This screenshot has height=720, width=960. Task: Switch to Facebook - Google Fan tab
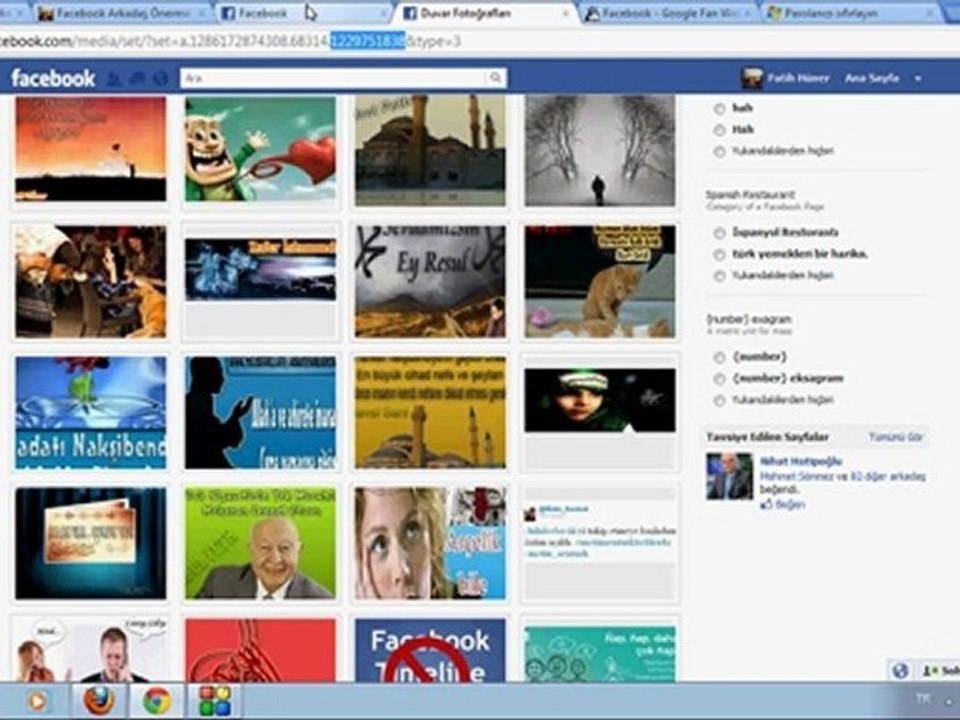pyautogui.click(x=669, y=13)
